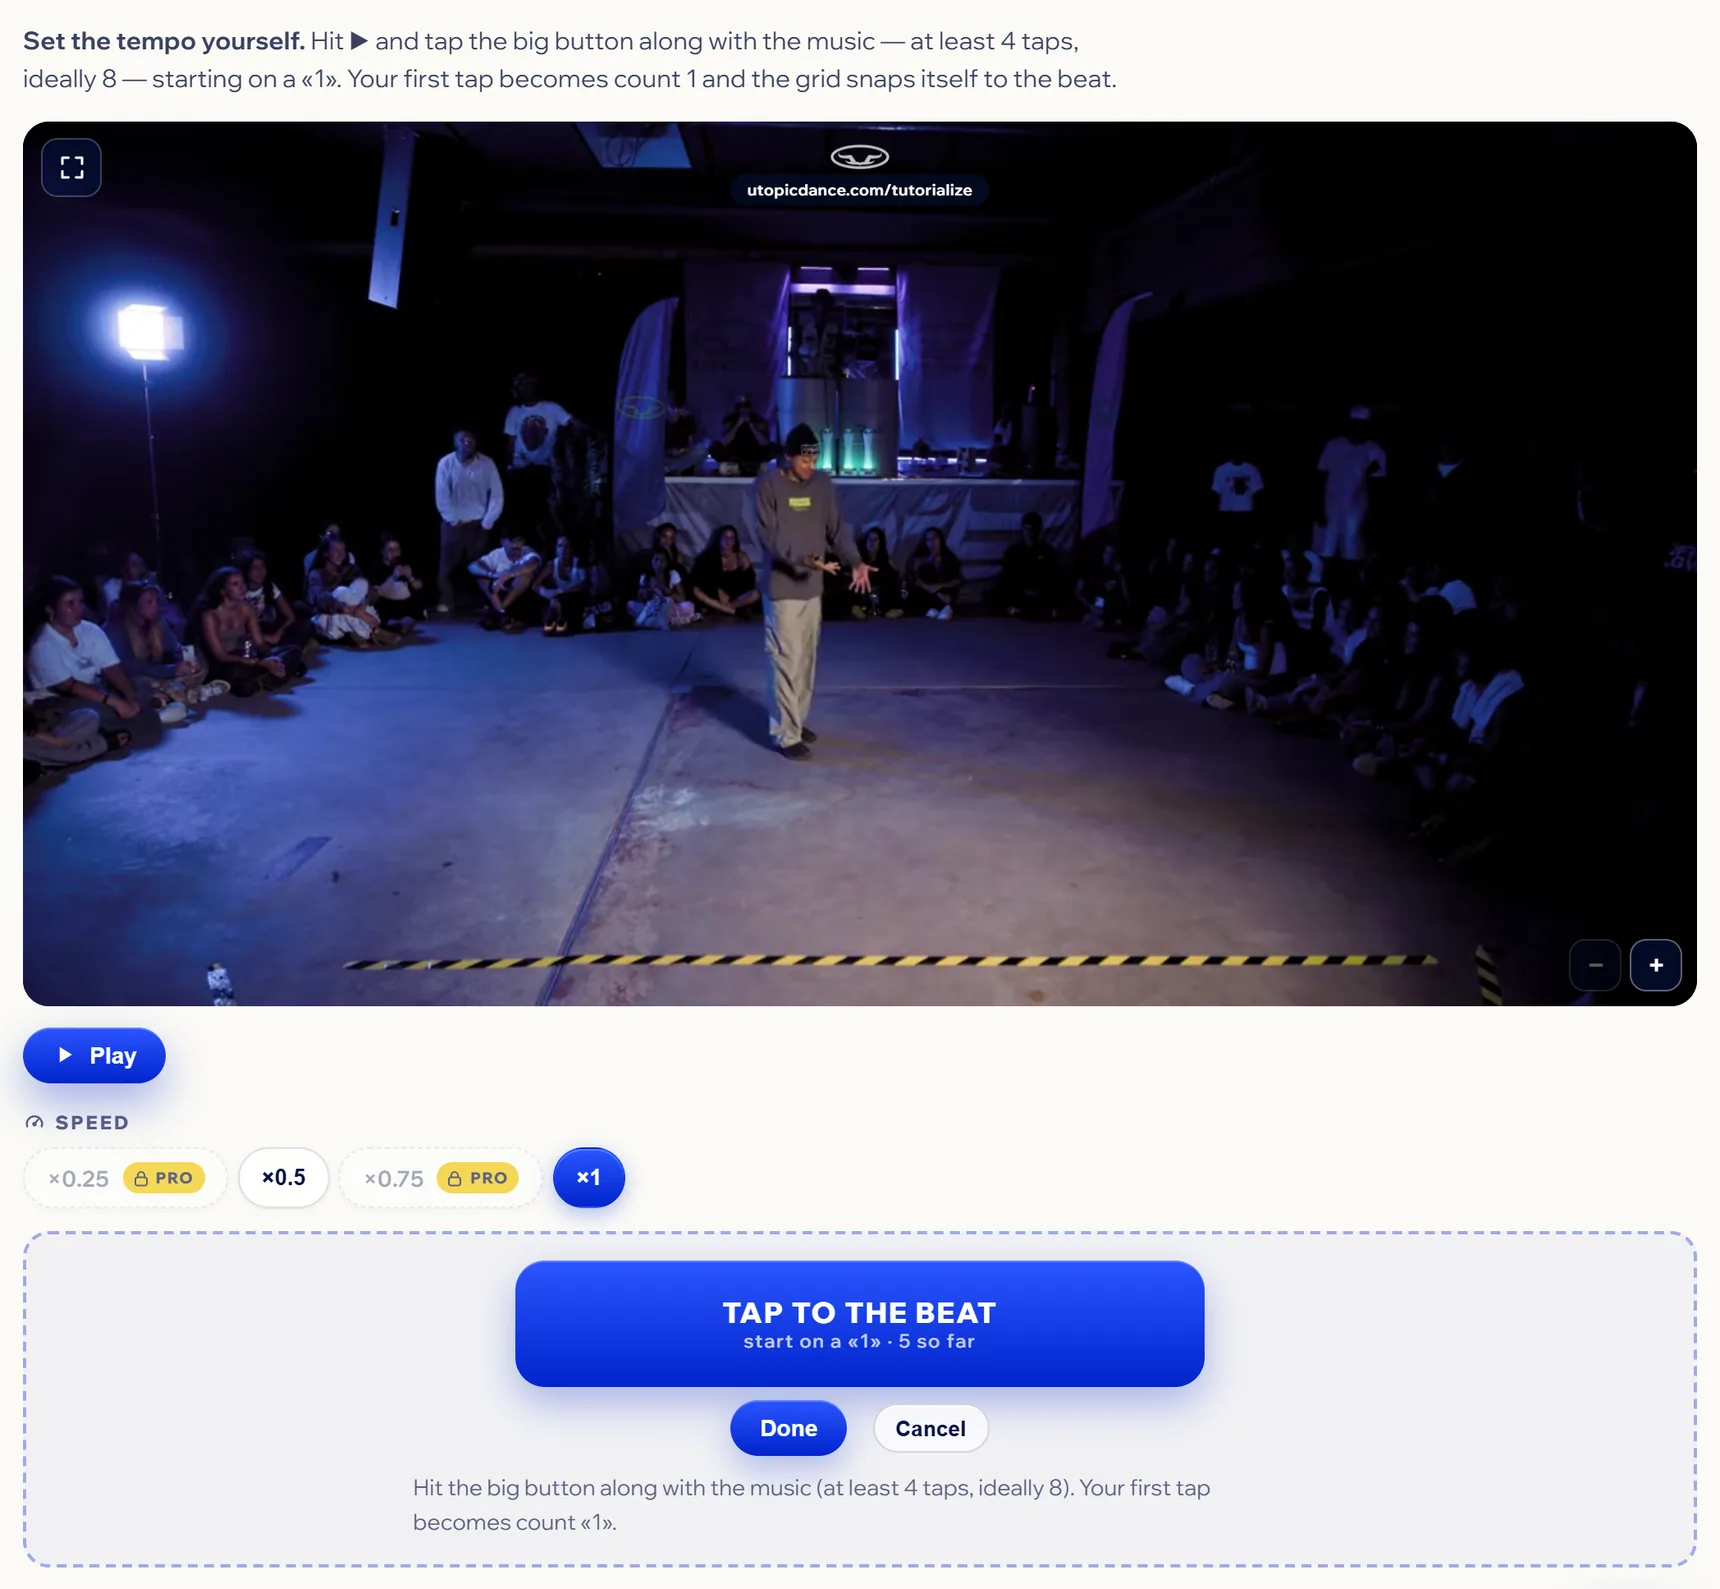Zoom in with the plus button
1720x1589 pixels.
click(1656, 965)
